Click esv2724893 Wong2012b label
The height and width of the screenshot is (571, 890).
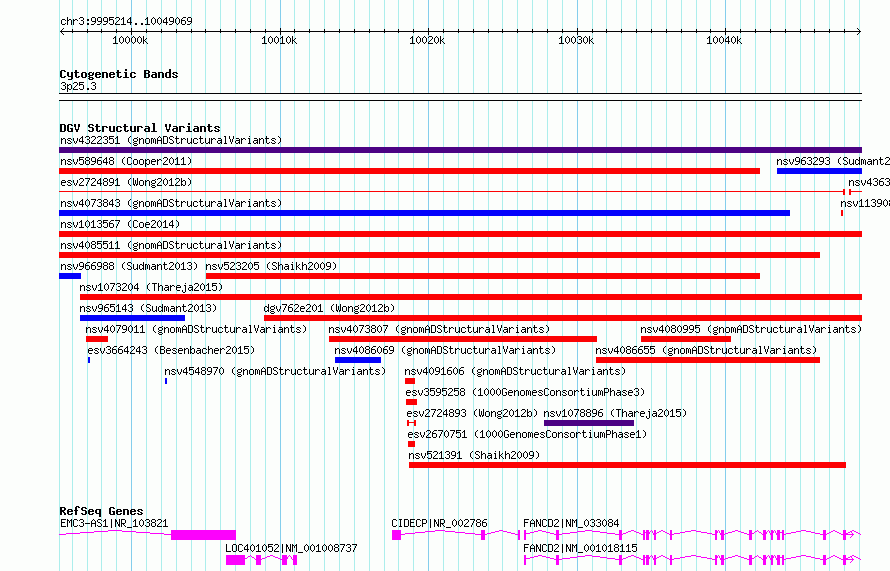(x=472, y=413)
